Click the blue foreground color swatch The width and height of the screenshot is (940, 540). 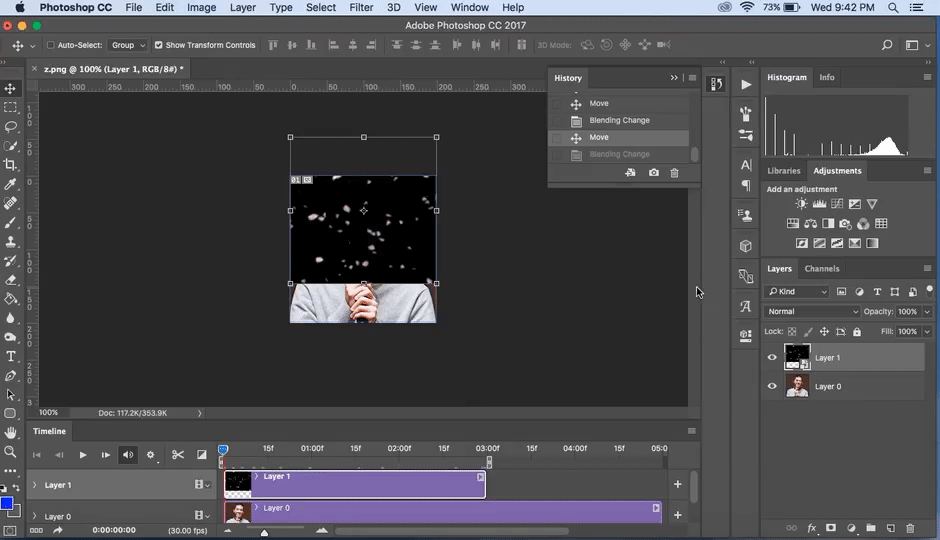coord(6,503)
